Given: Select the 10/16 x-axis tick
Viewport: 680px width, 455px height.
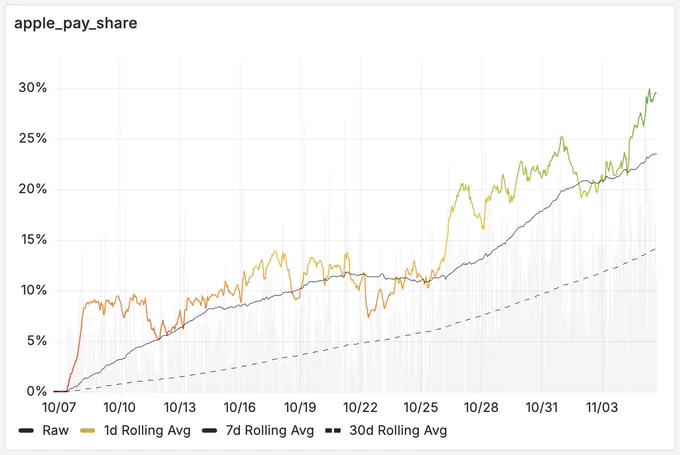Looking at the screenshot, I should tap(240, 407).
